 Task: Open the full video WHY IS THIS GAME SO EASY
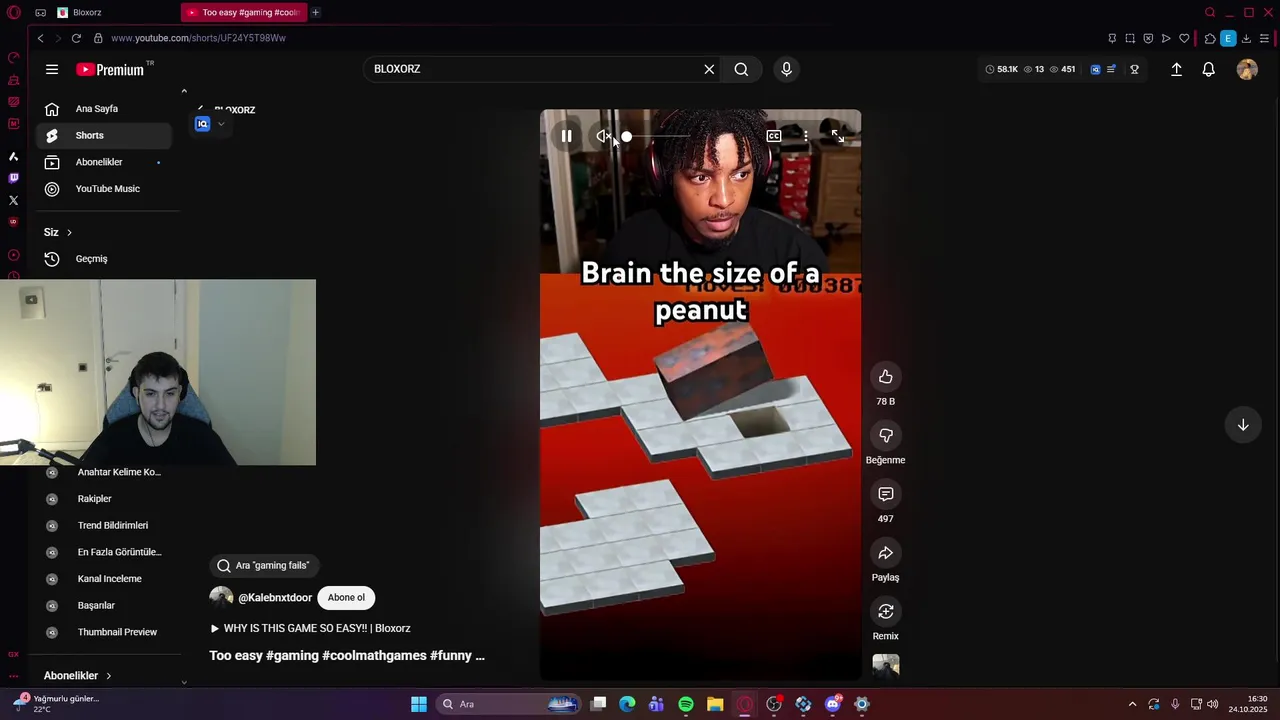310,628
